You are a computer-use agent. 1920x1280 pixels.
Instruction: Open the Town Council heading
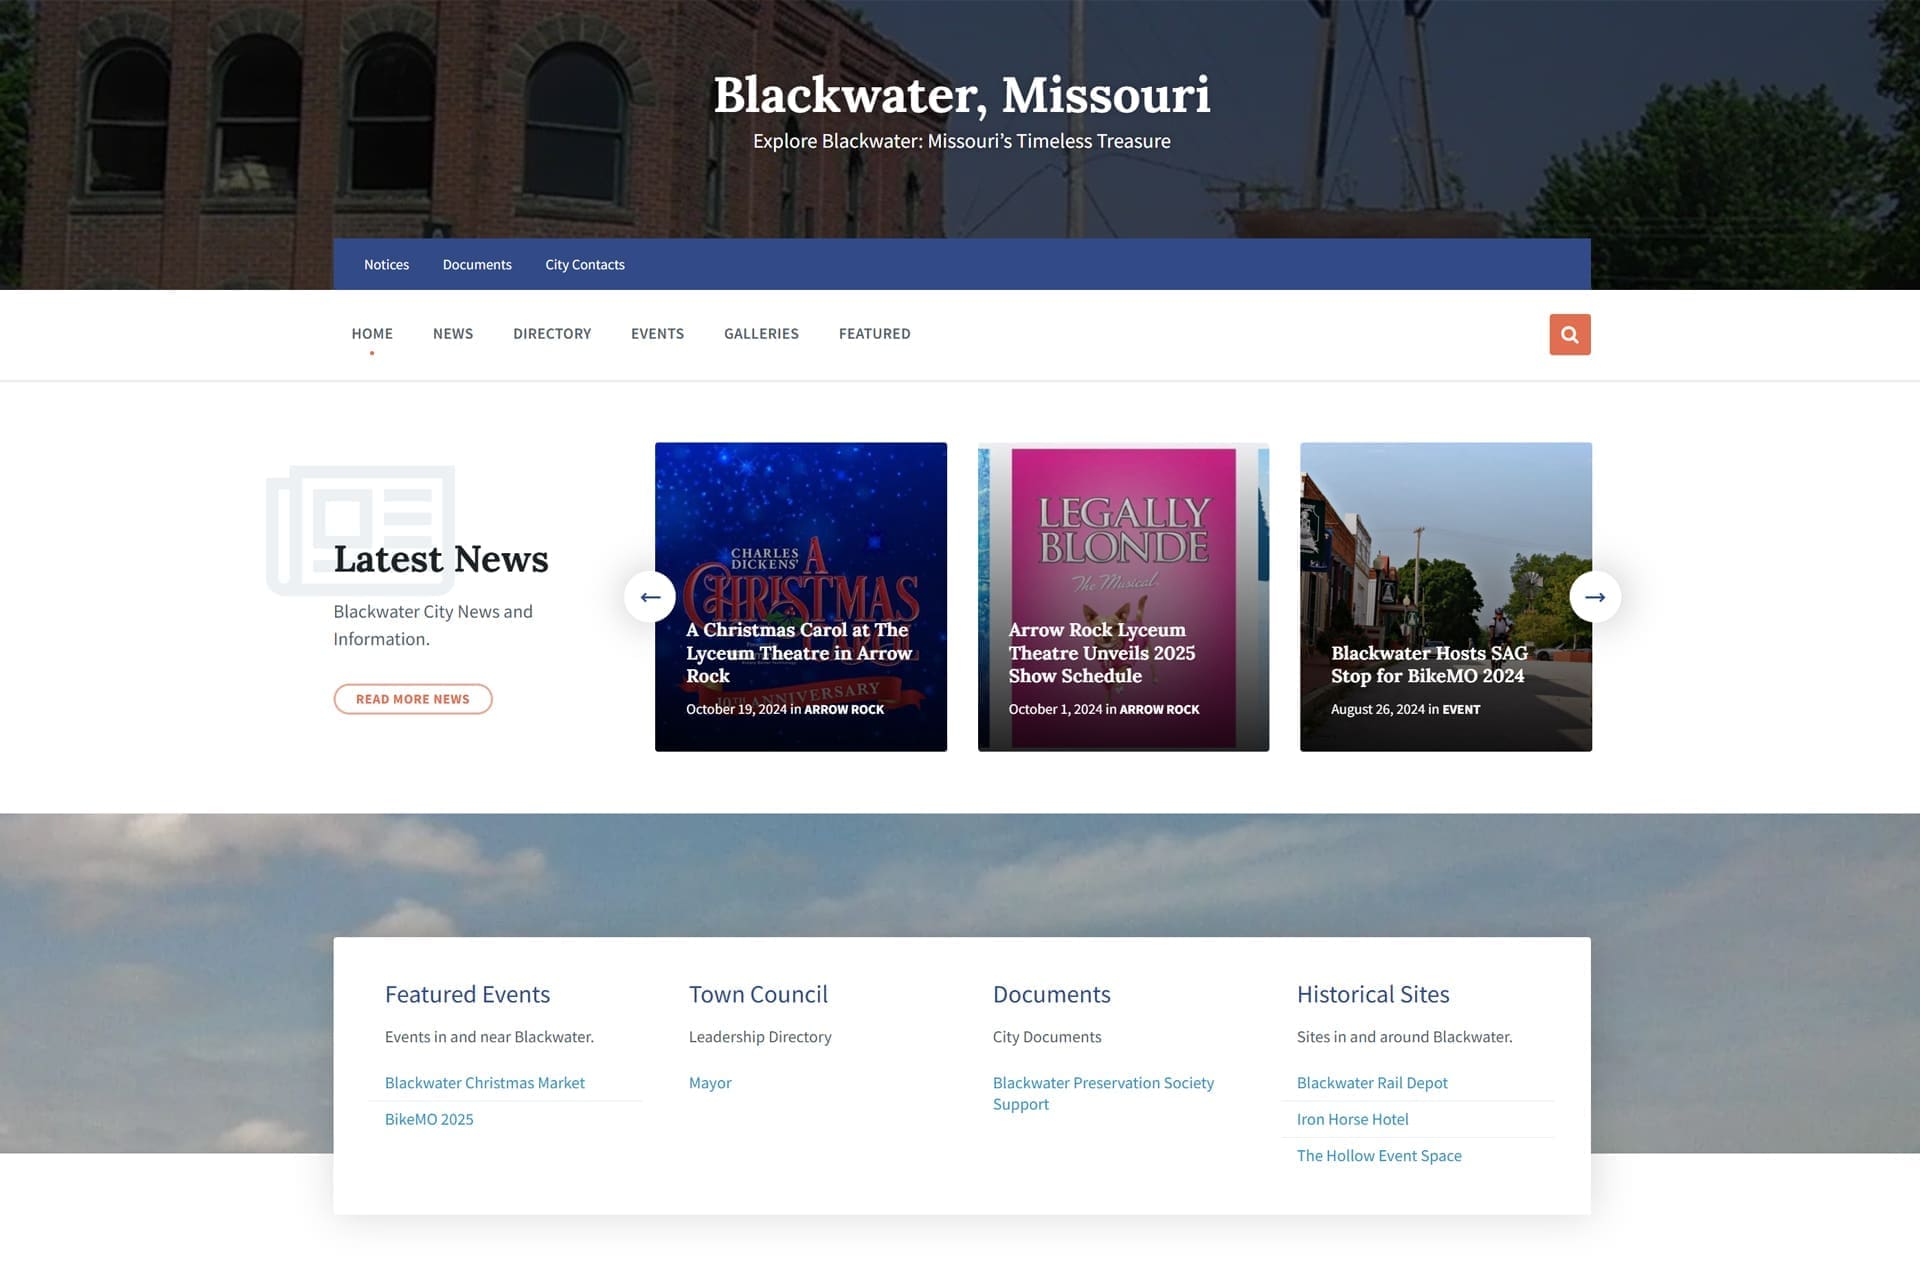click(x=758, y=994)
